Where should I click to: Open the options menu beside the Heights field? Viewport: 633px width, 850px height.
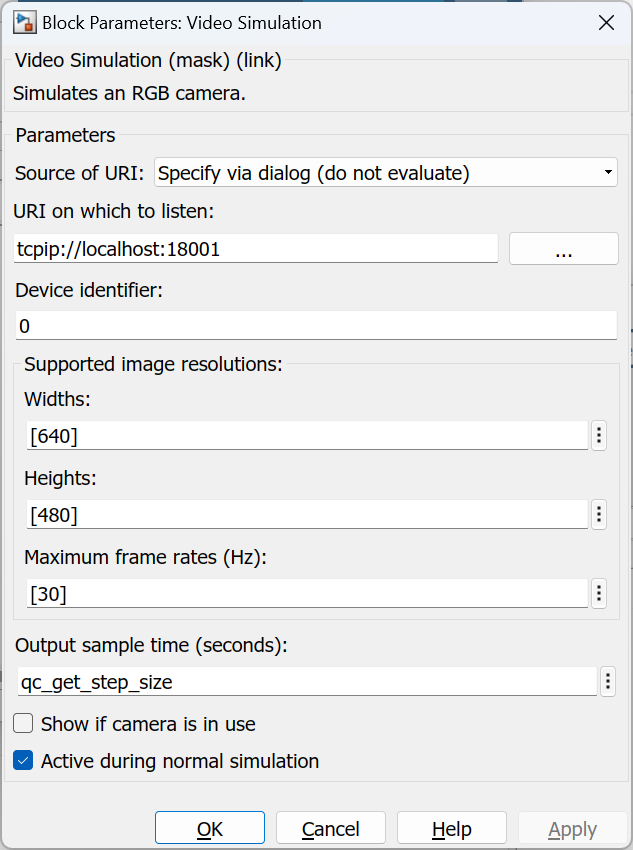(599, 515)
